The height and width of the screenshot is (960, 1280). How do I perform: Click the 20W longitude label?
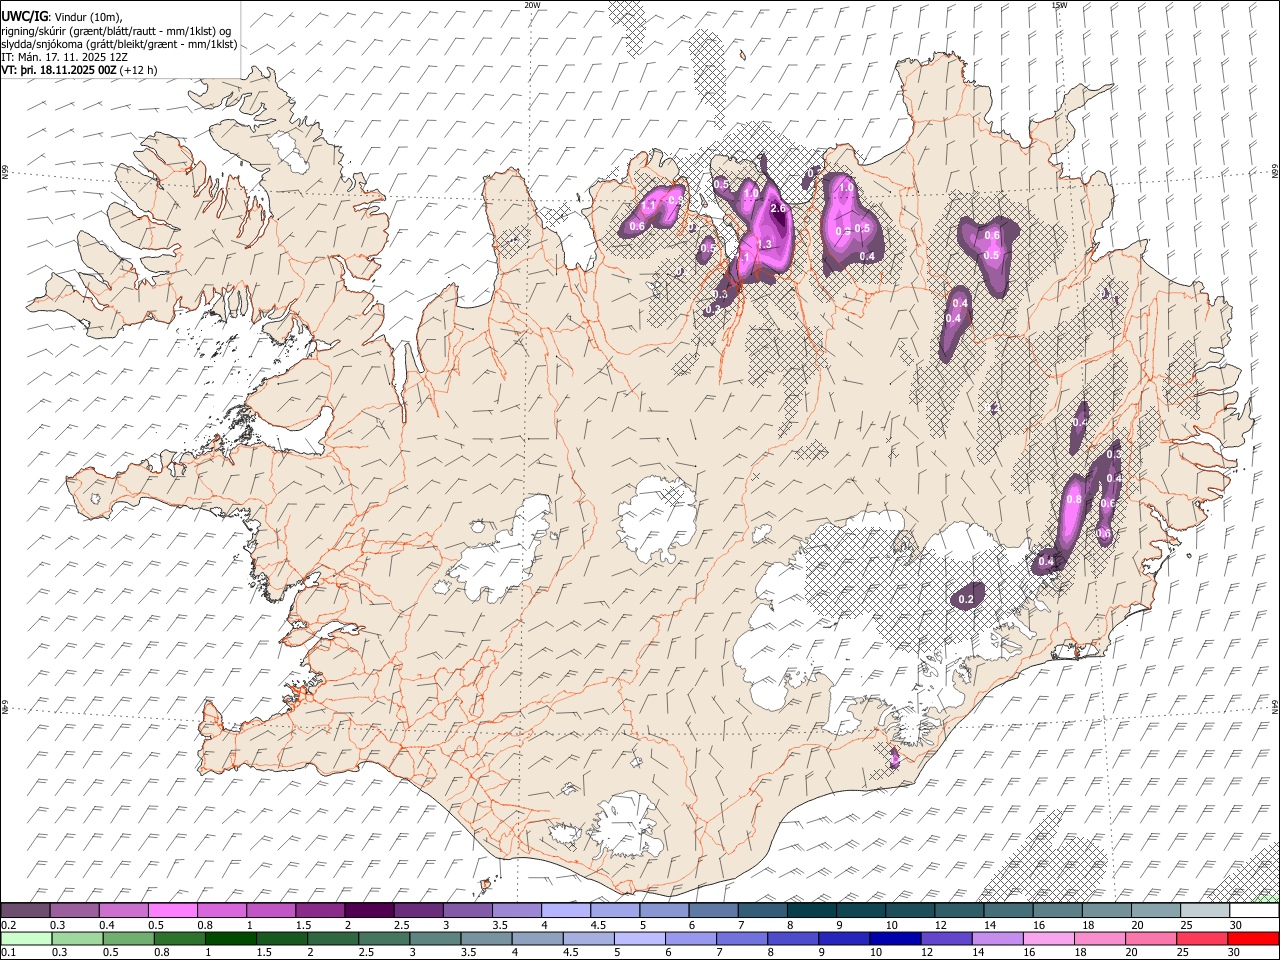coord(532,5)
